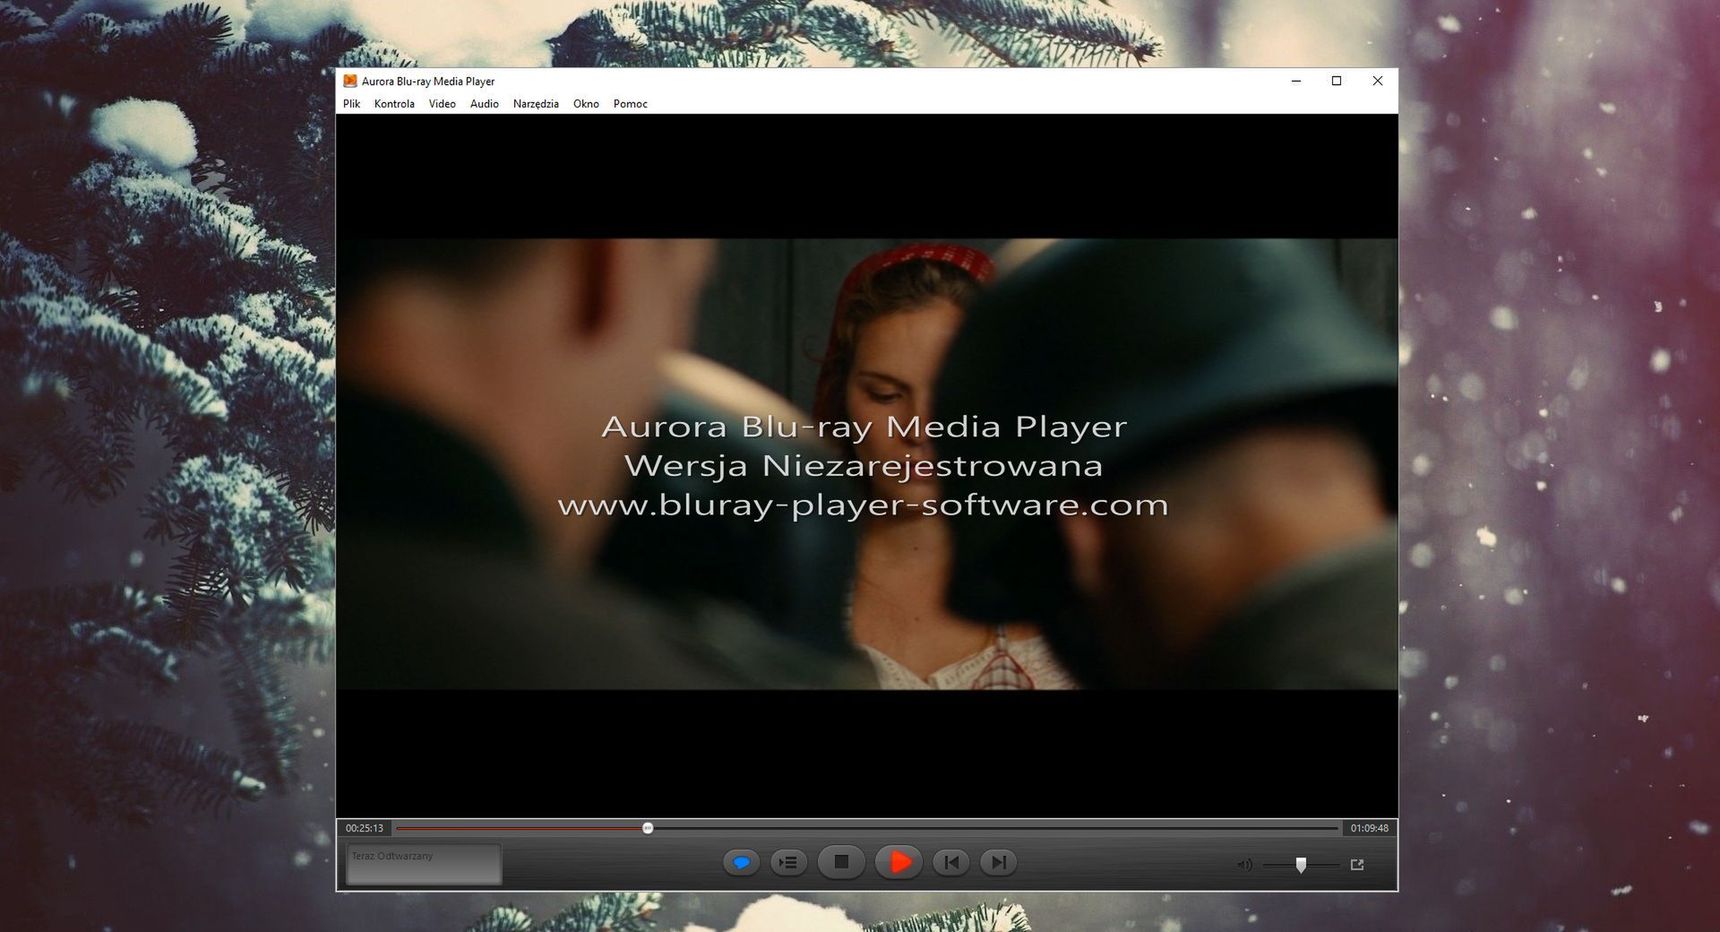The width and height of the screenshot is (1720, 932).
Task: Open the Pomoc menu
Action: click(630, 104)
